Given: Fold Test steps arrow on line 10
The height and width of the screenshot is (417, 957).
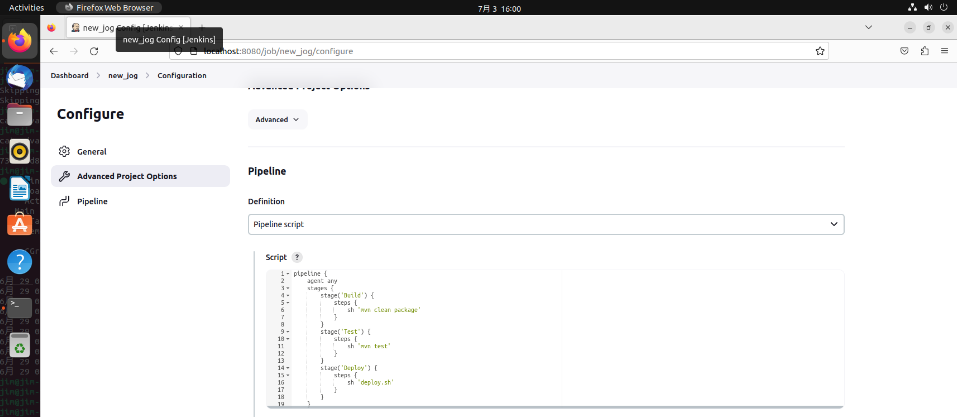Looking at the screenshot, I should click(x=287, y=339).
